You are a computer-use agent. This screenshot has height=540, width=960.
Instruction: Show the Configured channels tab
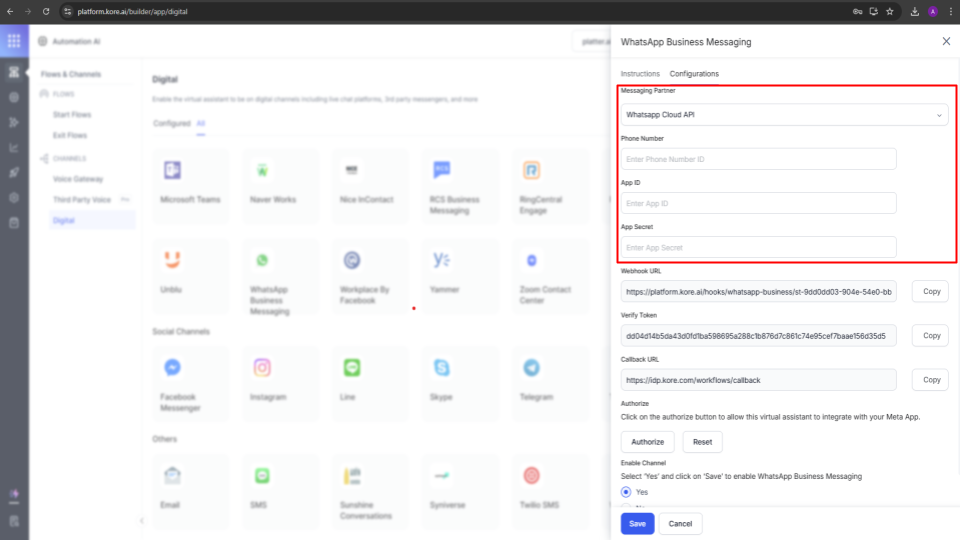tap(171, 123)
